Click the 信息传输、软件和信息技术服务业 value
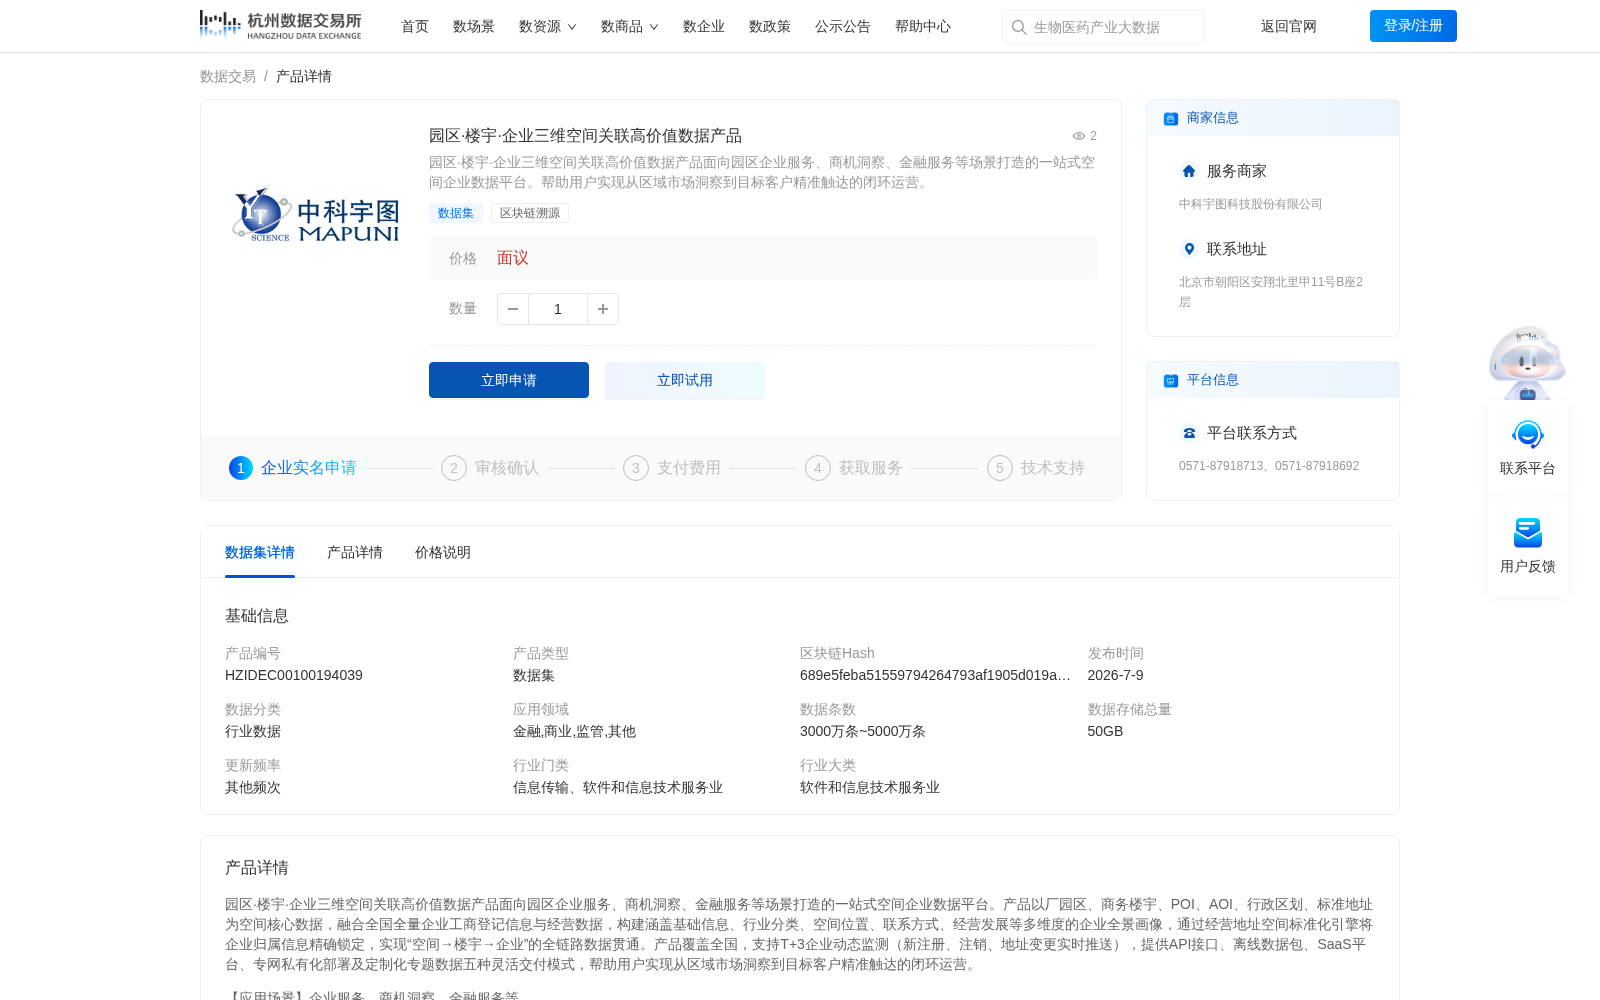This screenshot has height=1000, width=1600. pos(618,787)
